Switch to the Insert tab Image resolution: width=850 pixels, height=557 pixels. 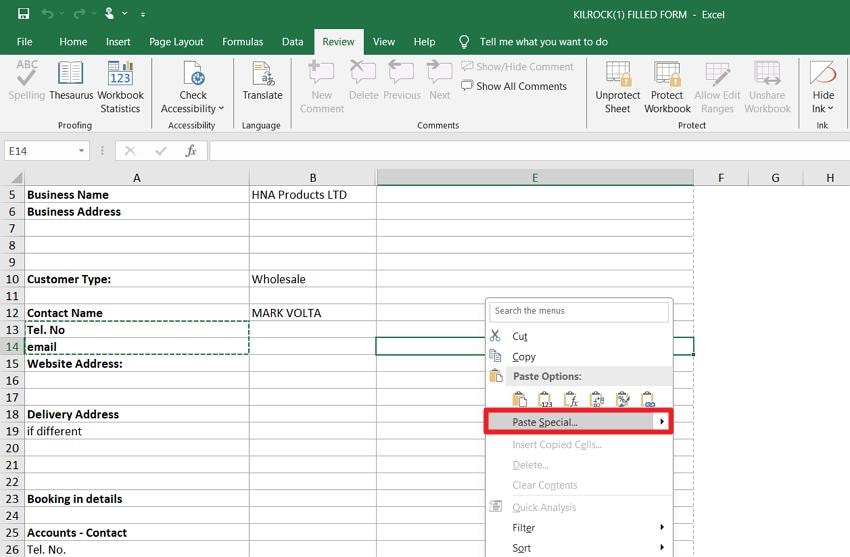pyautogui.click(x=118, y=42)
